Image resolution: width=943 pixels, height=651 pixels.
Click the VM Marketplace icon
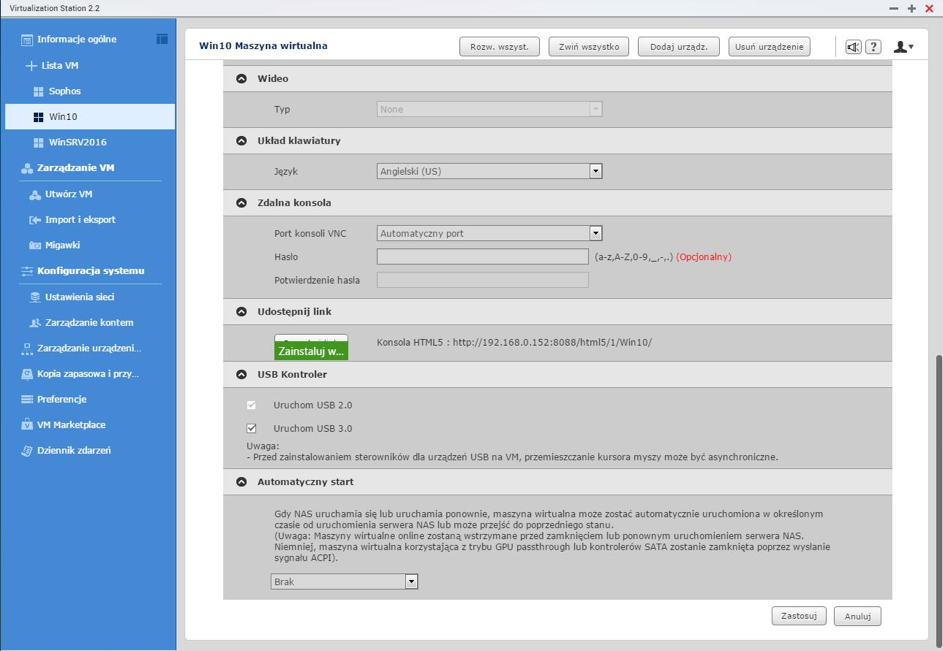tap(27, 425)
